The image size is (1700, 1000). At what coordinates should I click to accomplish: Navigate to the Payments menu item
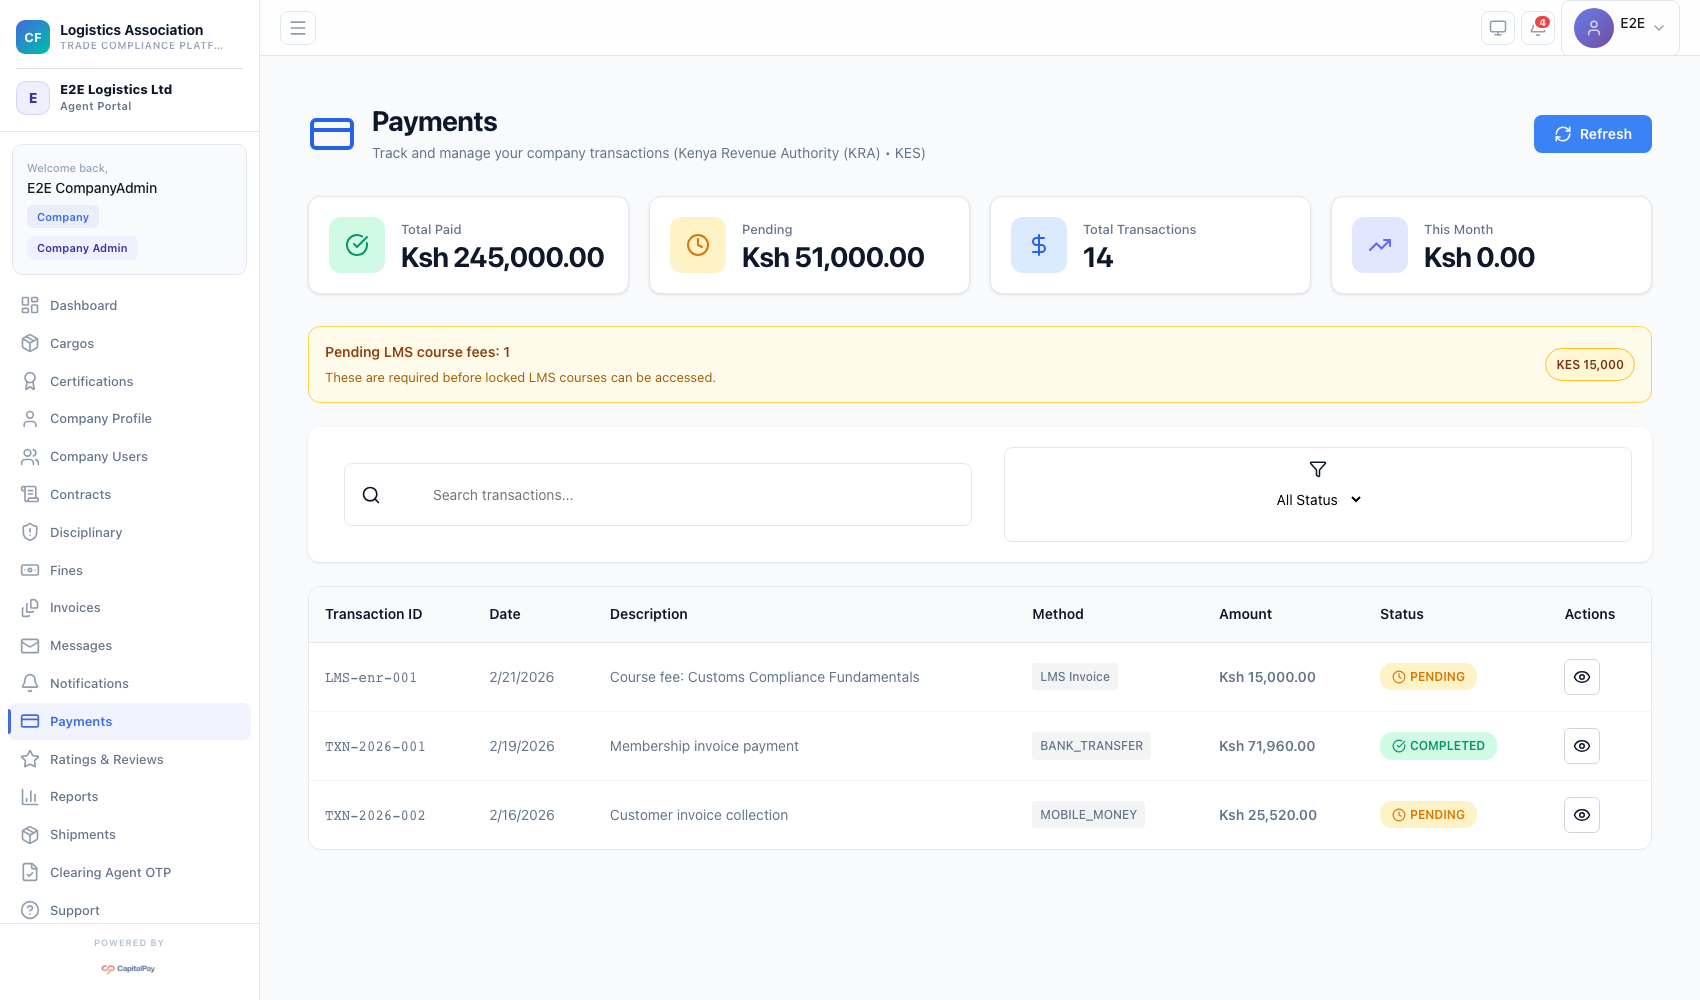(81, 721)
